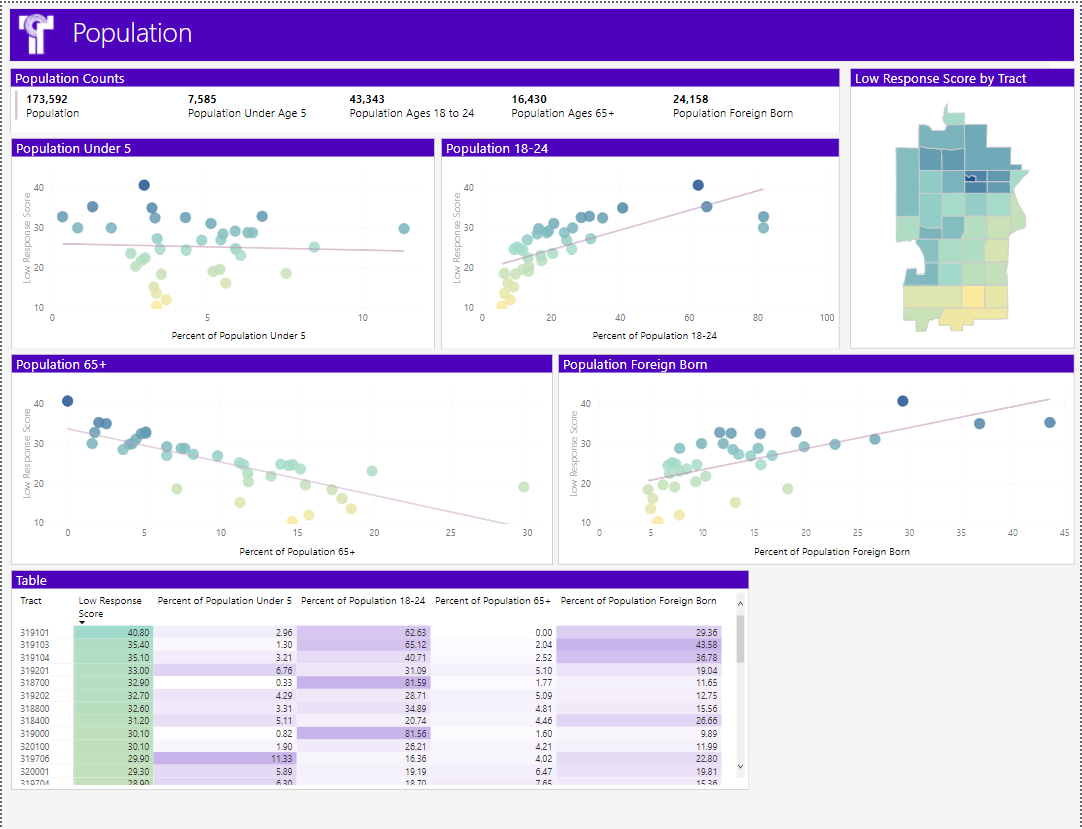Image resolution: width=1082 pixels, height=829 pixels.
Task: Pick the rightmost dot in Population Foreign Born chart
Action: 1050,423
